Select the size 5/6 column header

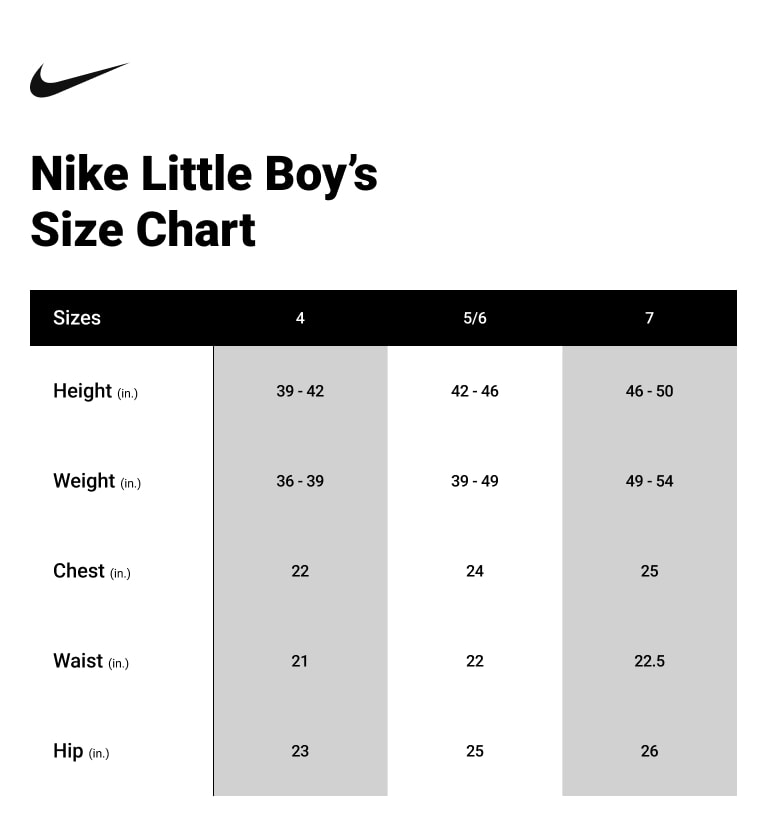click(475, 318)
